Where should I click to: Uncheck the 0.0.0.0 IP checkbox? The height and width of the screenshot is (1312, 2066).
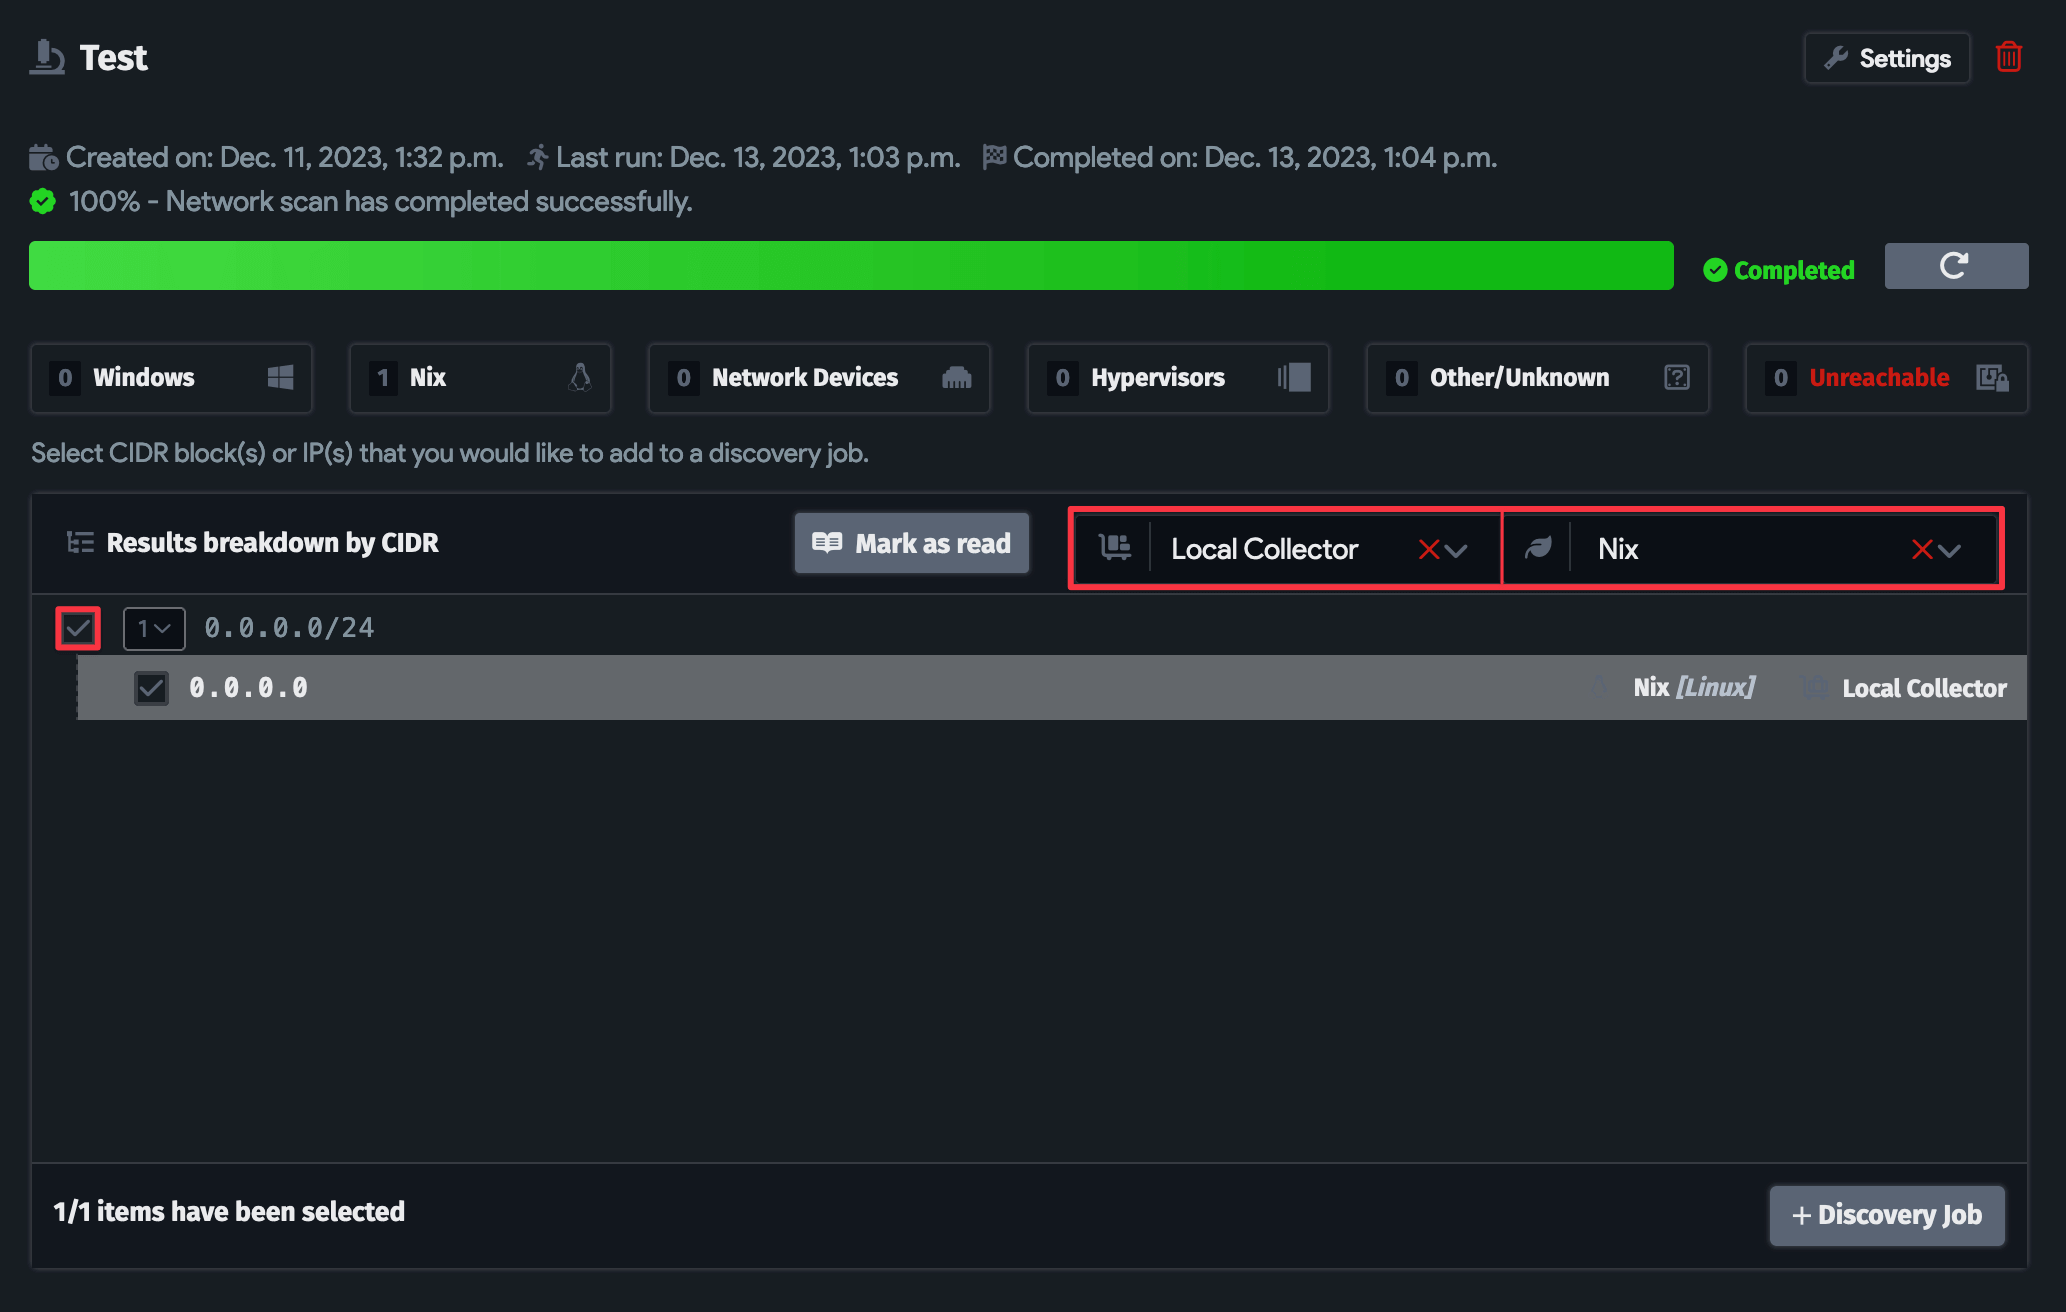[151, 688]
